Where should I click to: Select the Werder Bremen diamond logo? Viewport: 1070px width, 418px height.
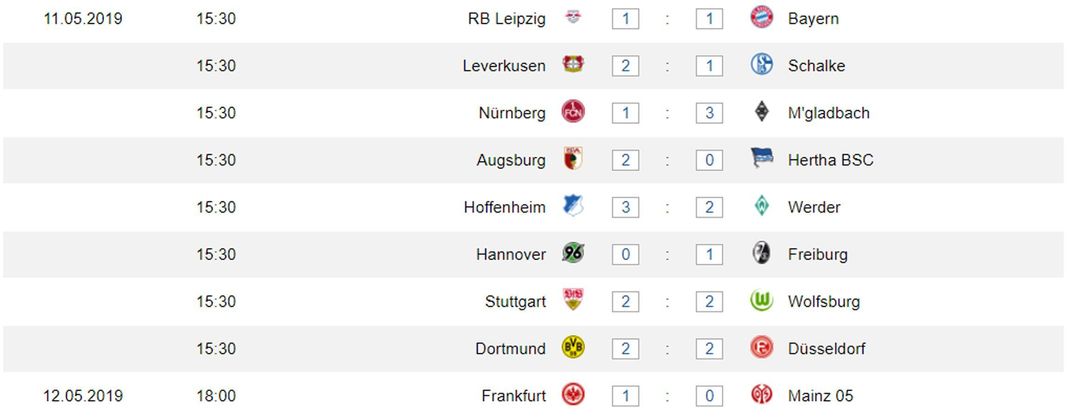coord(762,206)
